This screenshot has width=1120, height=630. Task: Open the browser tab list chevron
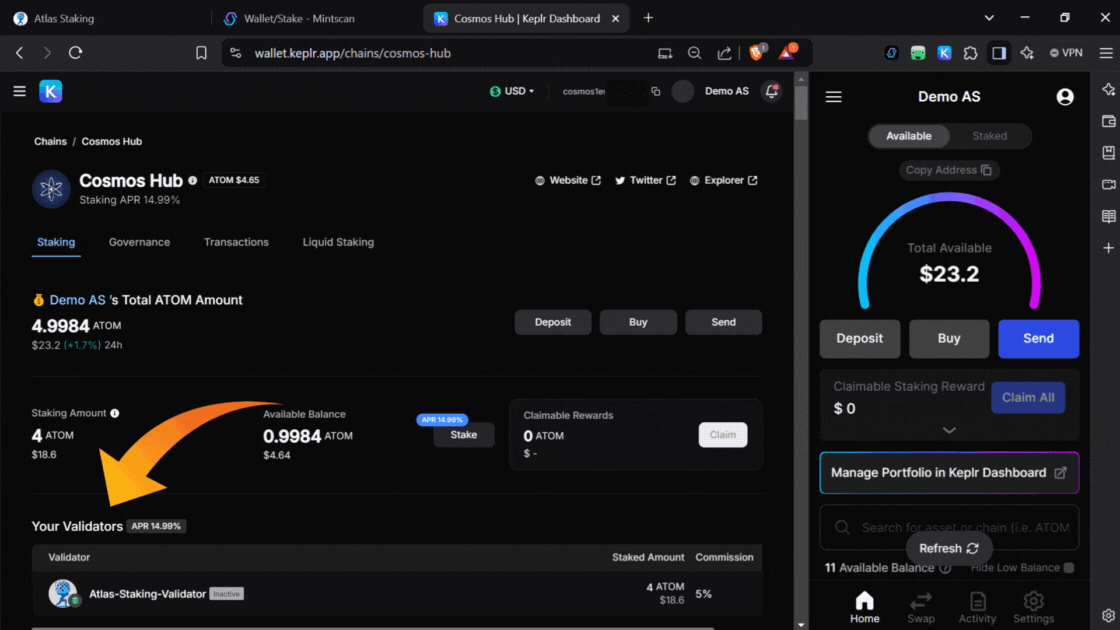coord(989,18)
